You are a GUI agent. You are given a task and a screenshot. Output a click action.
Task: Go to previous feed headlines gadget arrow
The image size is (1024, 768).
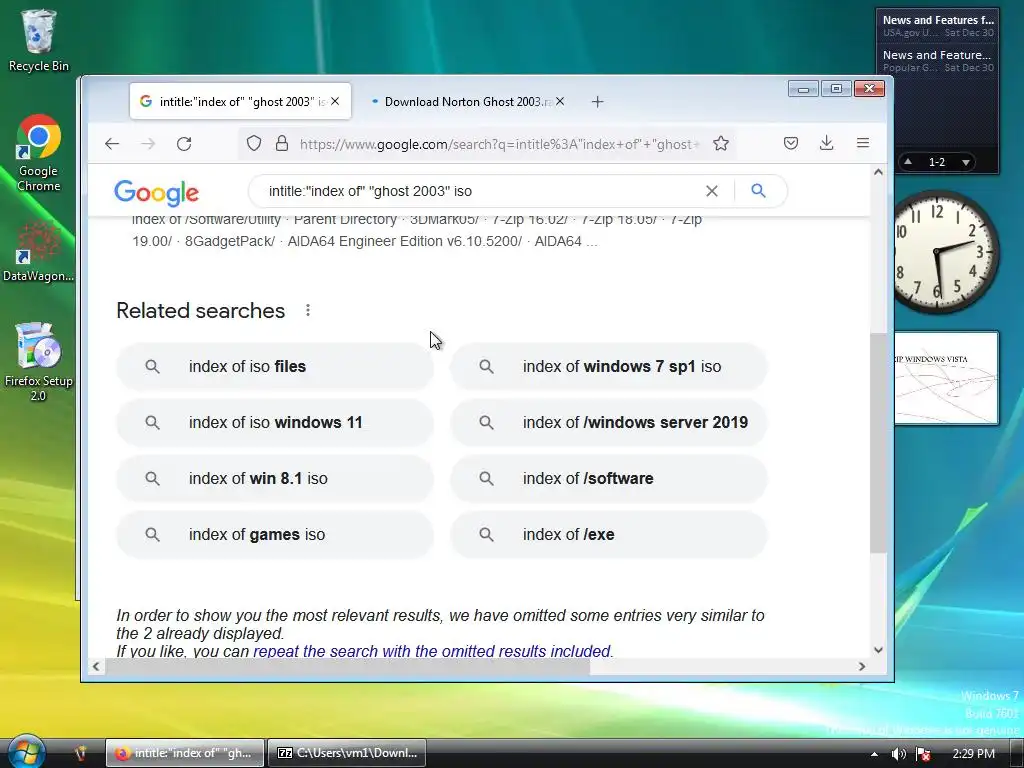click(908, 161)
